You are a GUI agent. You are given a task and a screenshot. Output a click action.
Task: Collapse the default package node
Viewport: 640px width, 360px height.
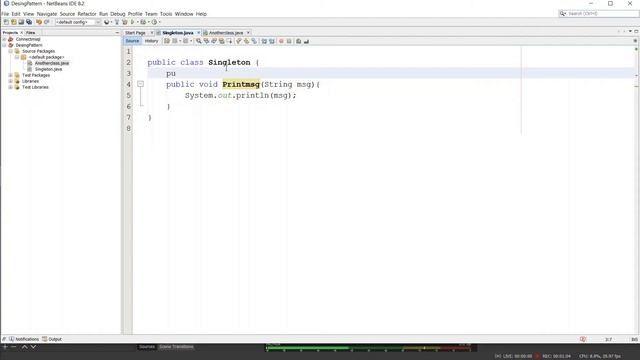[x=17, y=57]
